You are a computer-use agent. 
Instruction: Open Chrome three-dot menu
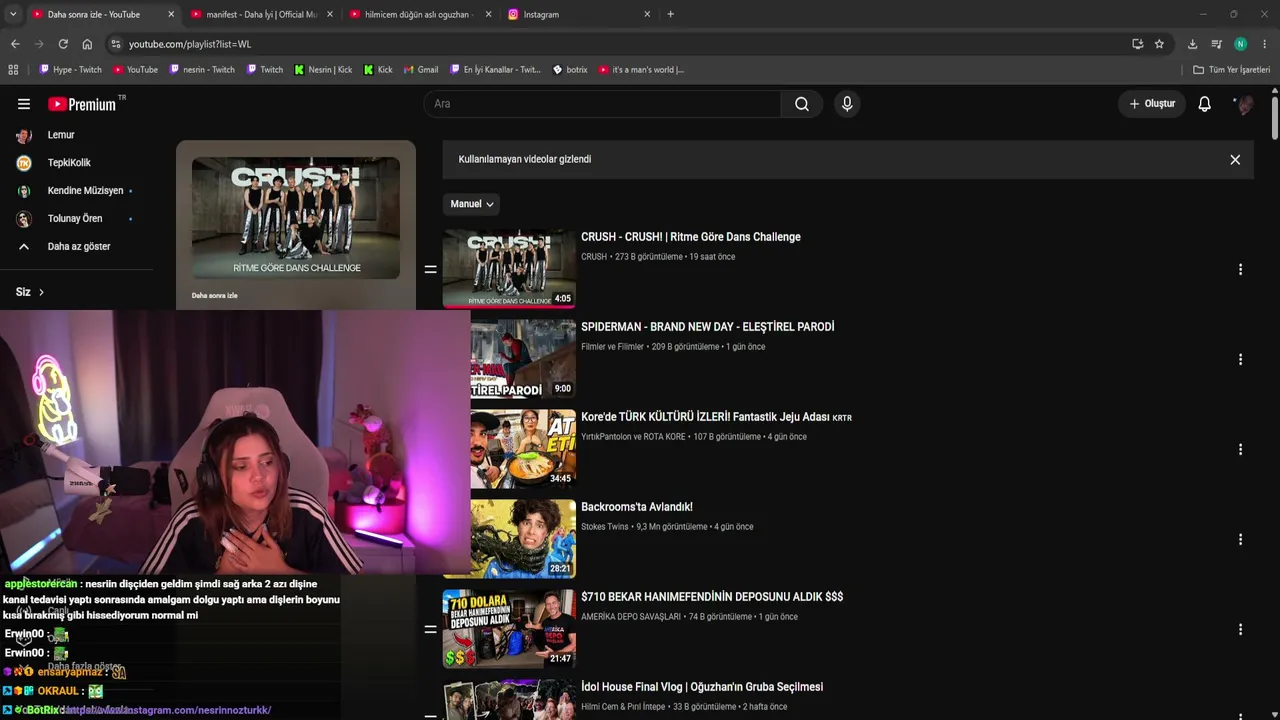pyautogui.click(x=1265, y=44)
